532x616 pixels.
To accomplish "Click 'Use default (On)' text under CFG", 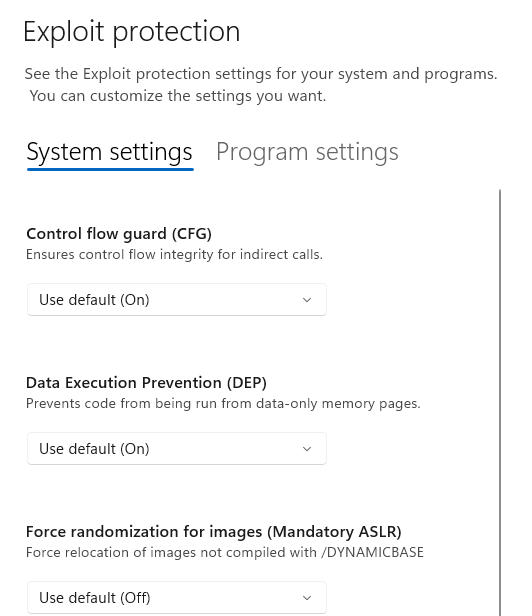I will click(x=94, y=300).
